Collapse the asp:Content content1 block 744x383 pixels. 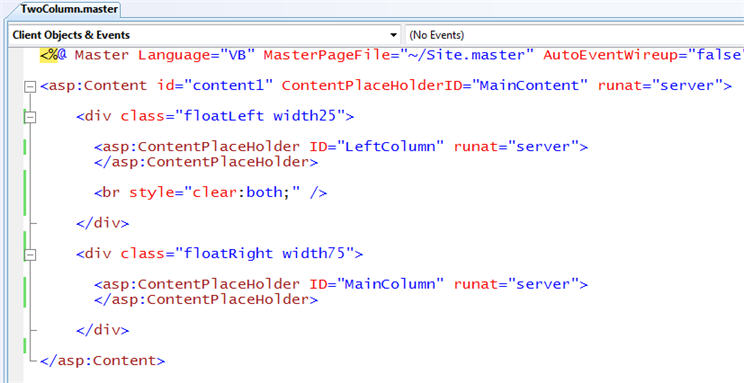click(x=30, y=86)
